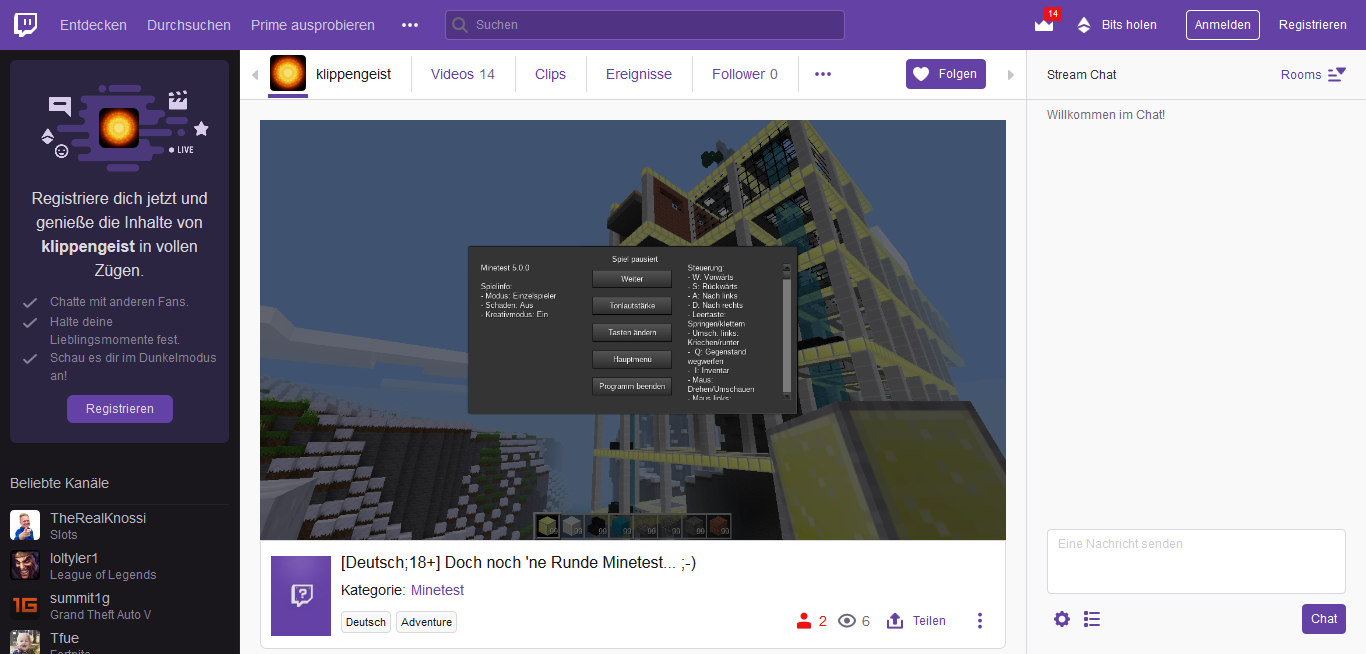Open Tfue channel
This screenshot has width=1366, height=654.
click(x=120, y=642)
